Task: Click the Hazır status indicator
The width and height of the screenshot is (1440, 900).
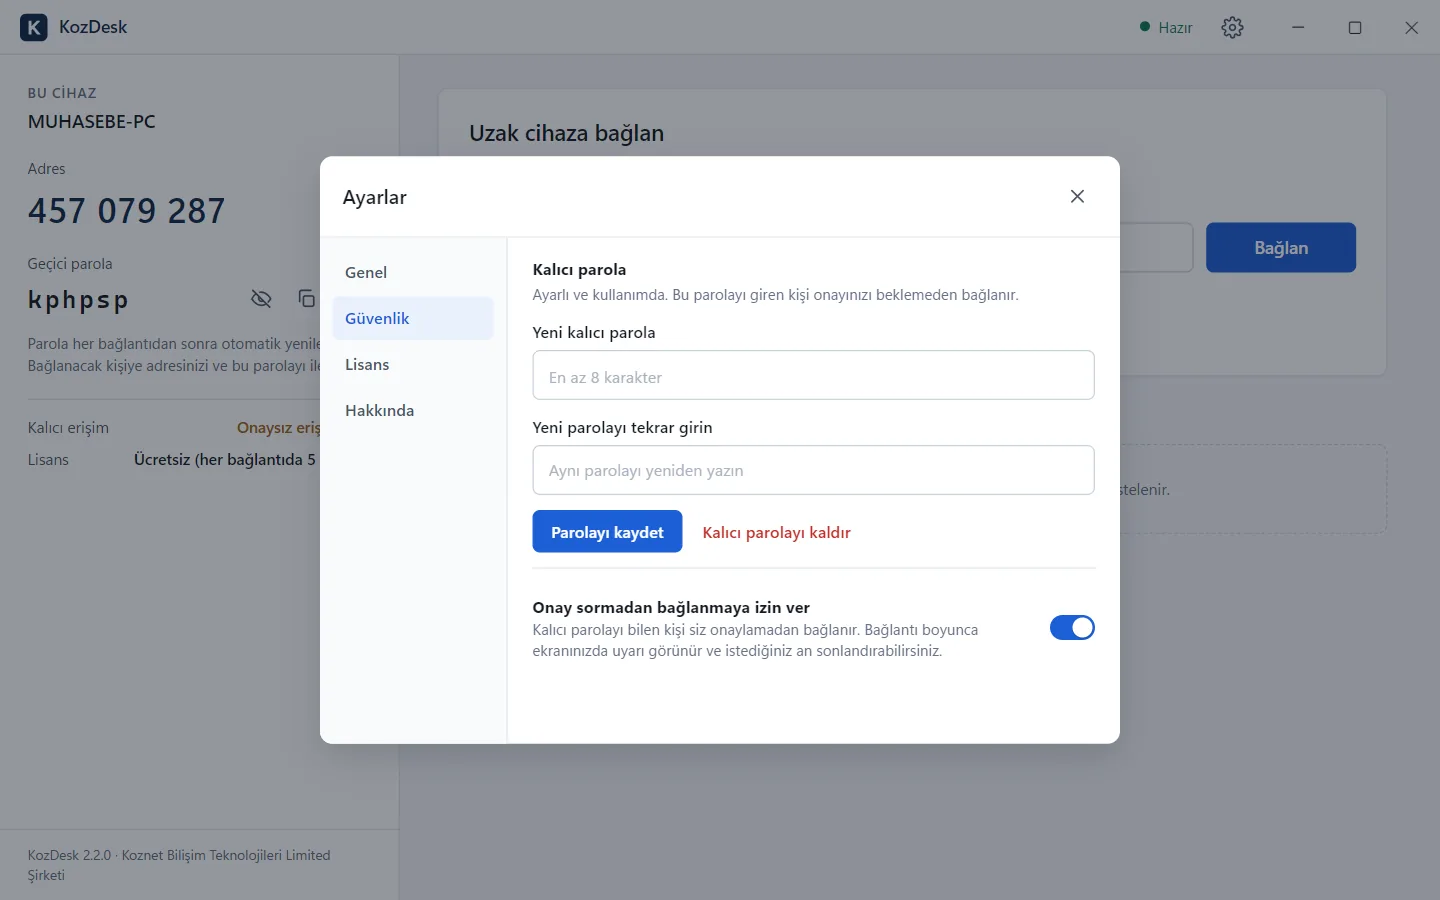Action: click(x=1166, y=27)
